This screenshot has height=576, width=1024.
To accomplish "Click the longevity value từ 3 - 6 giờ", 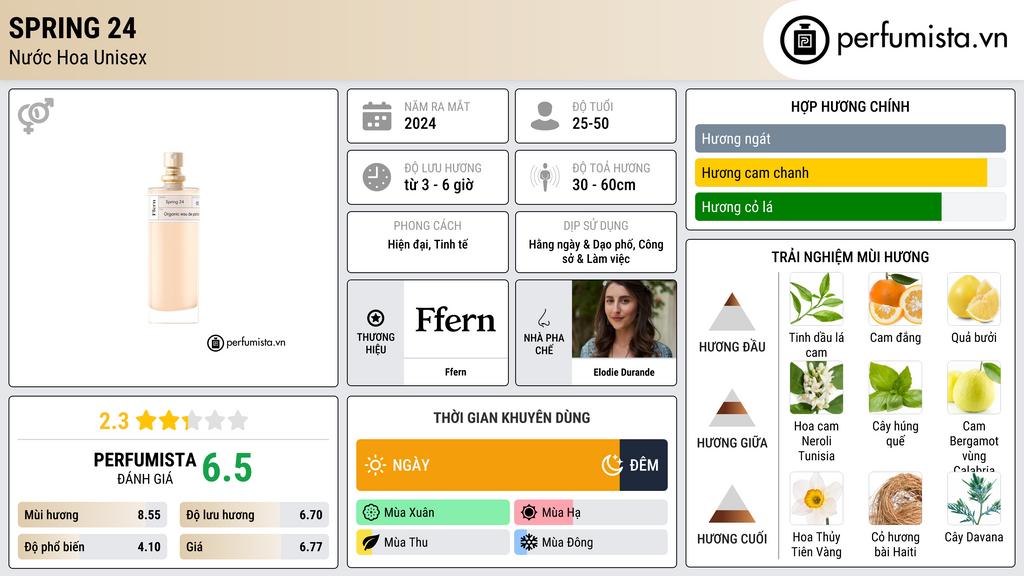I will [439, 185].
